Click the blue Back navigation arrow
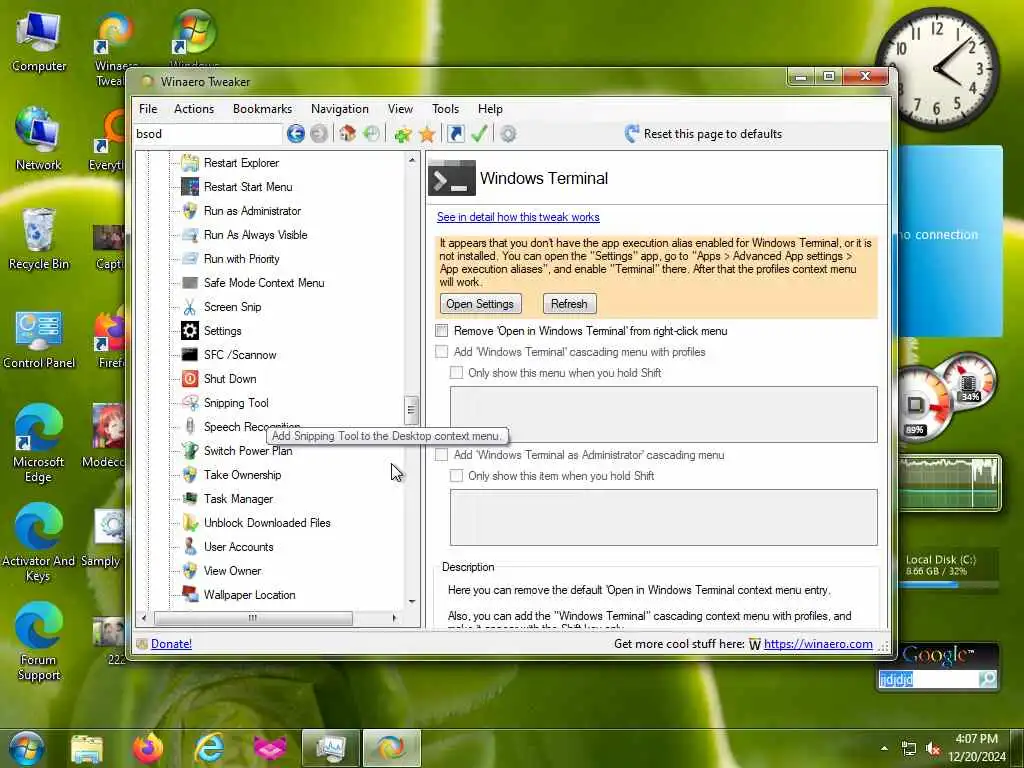This screenshot has width=1024, height=768. pyautogui.click(x=295, y=134)
